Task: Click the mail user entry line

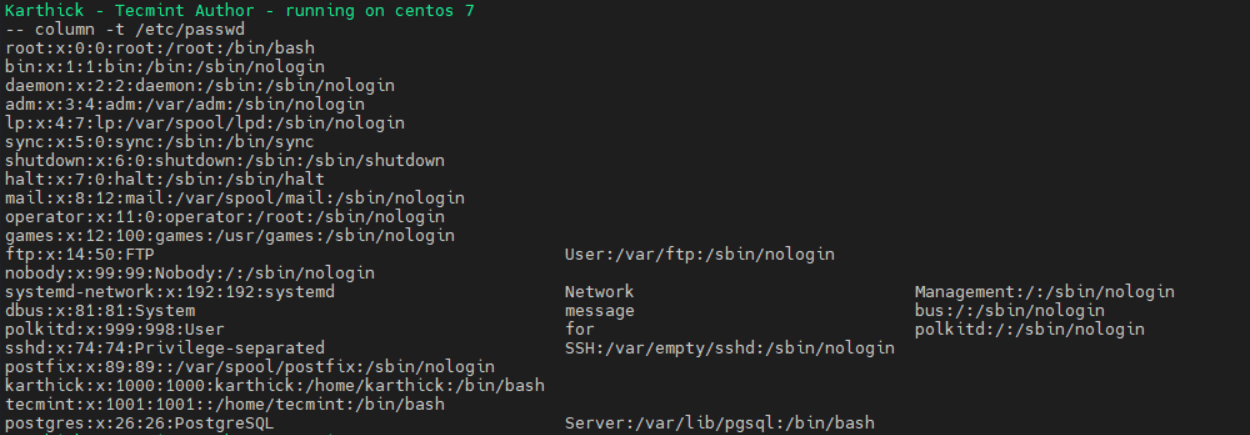Action: click(235, 198)
